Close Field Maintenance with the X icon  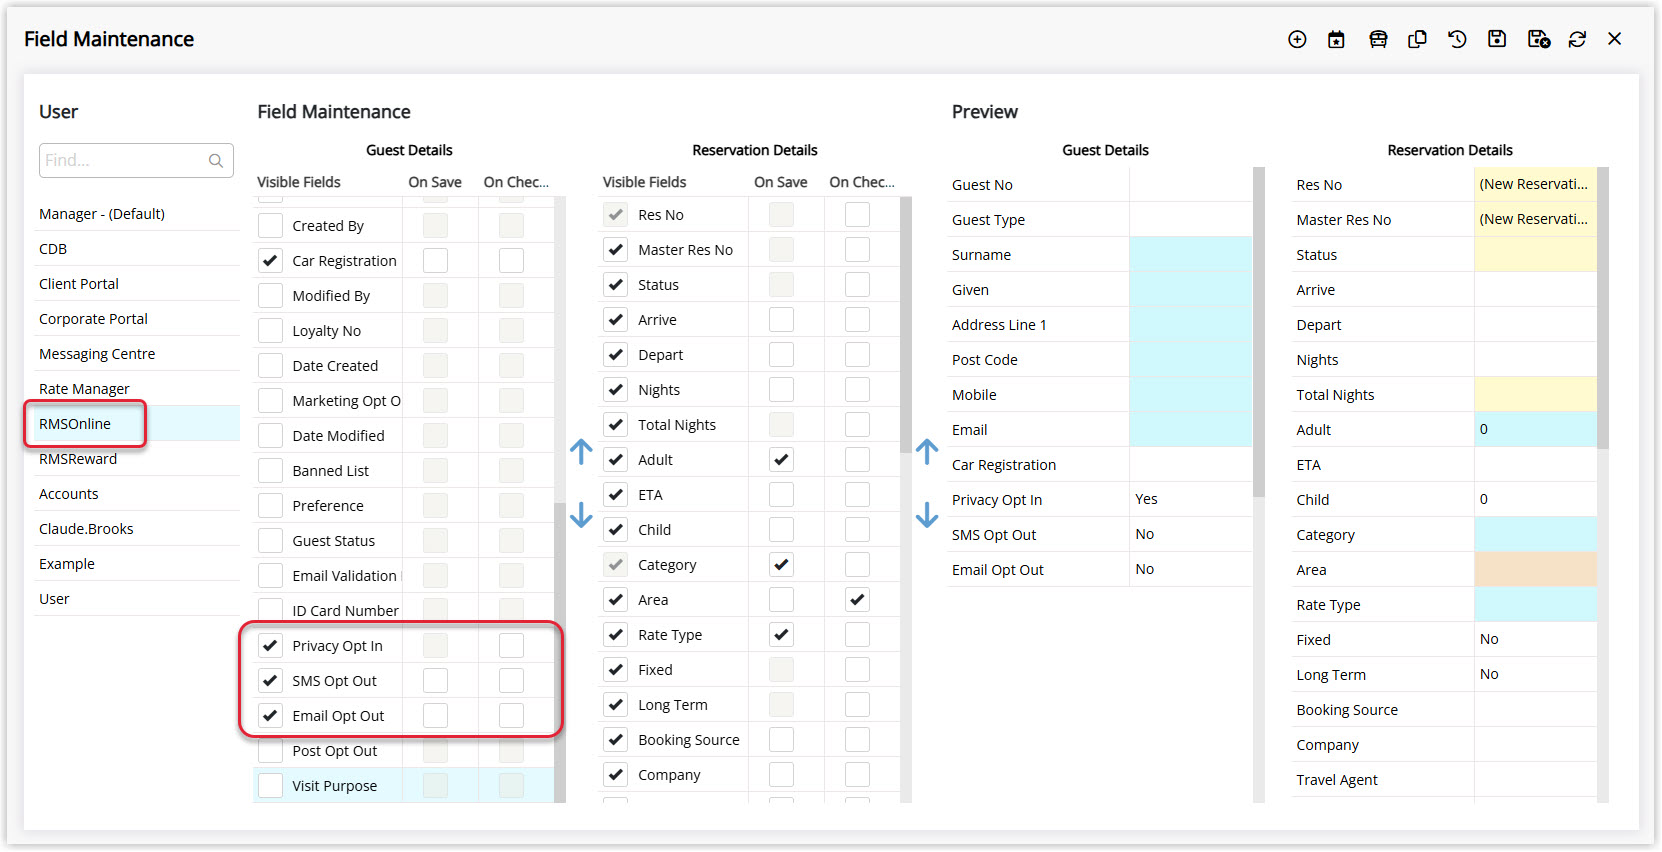click(1614, 39)
